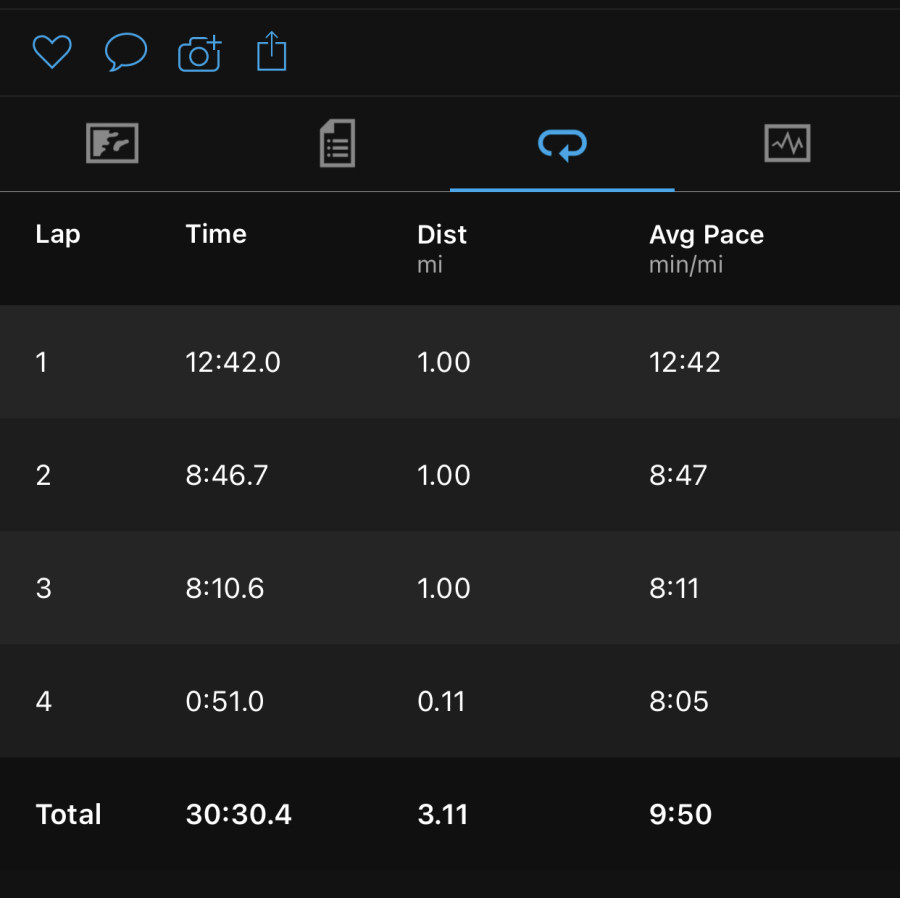
Task: Select lap 1 row
Action: 450,361
